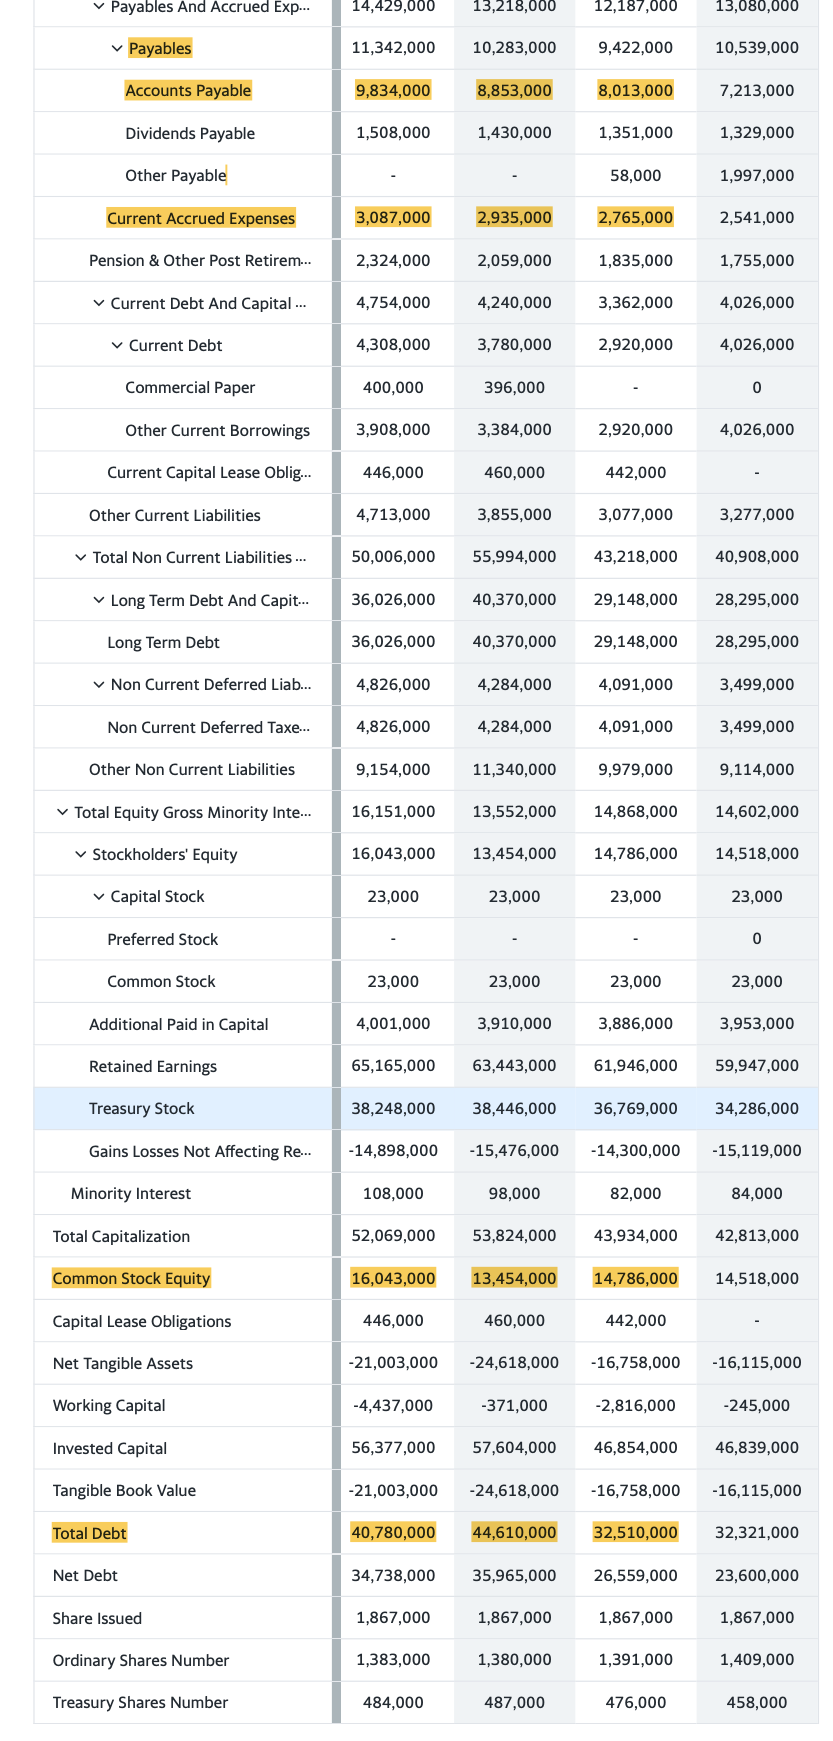833x1741 pixels.
Task: Click Accounts Payable value 9,834,000
Action: tap(393, 90)
